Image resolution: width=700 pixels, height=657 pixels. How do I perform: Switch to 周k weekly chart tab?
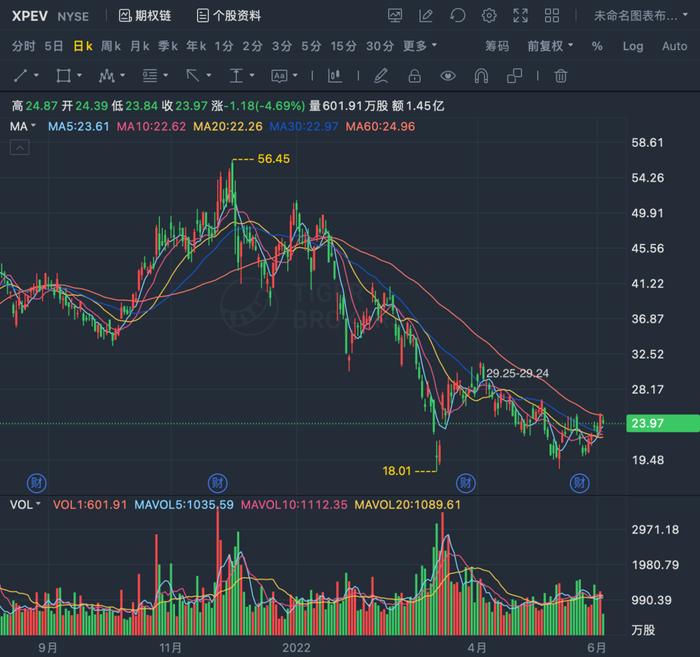click(x=110, y=46)
